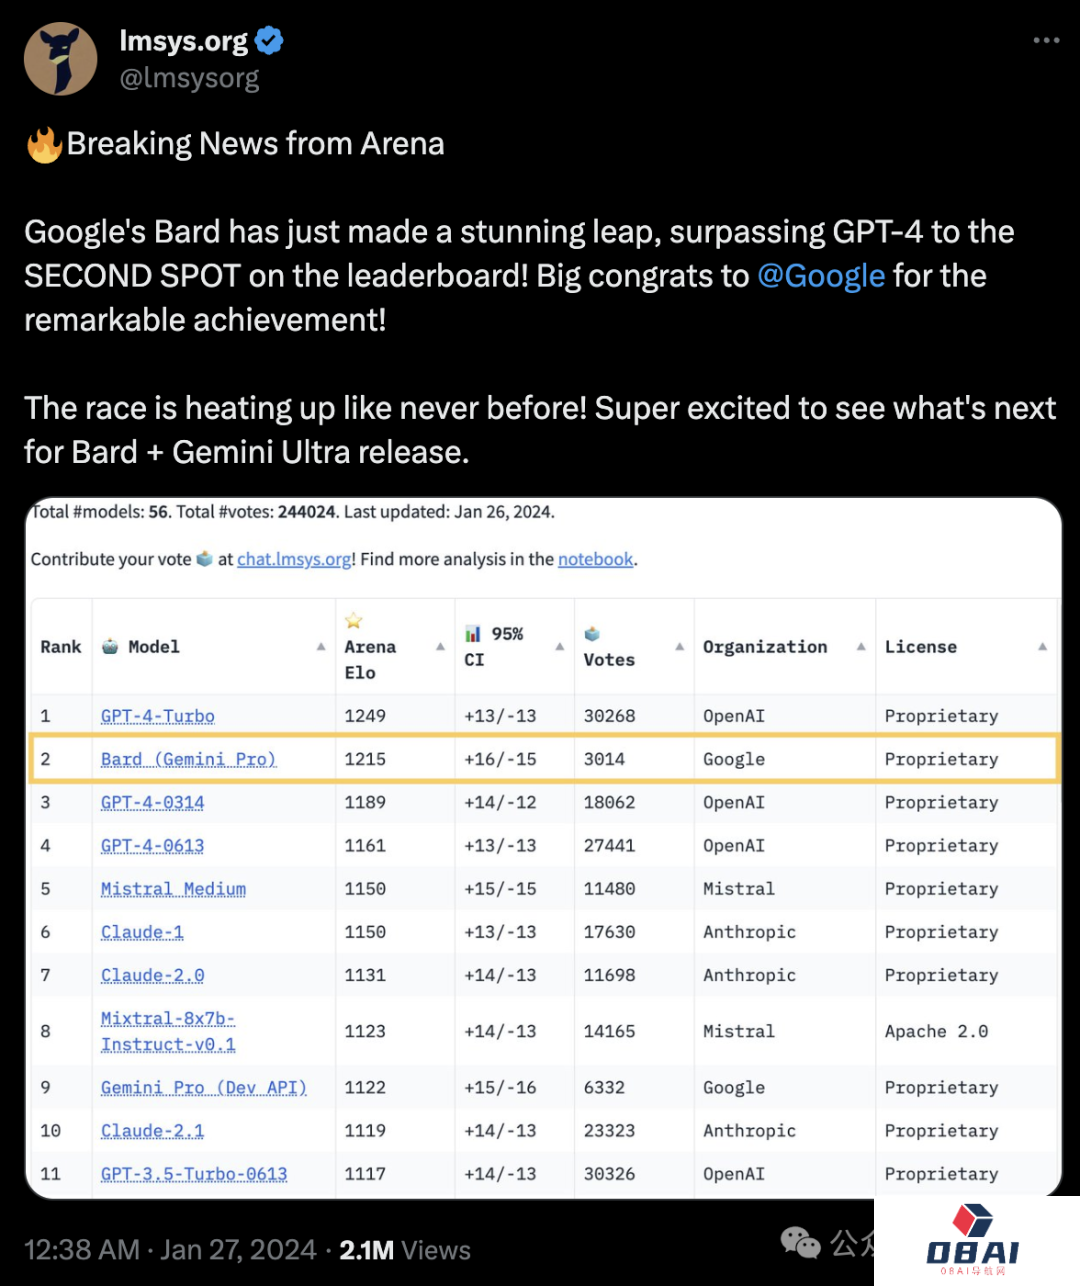Open the notebook analysis link
The image size is (1080, 1286).
coord(595,559)
